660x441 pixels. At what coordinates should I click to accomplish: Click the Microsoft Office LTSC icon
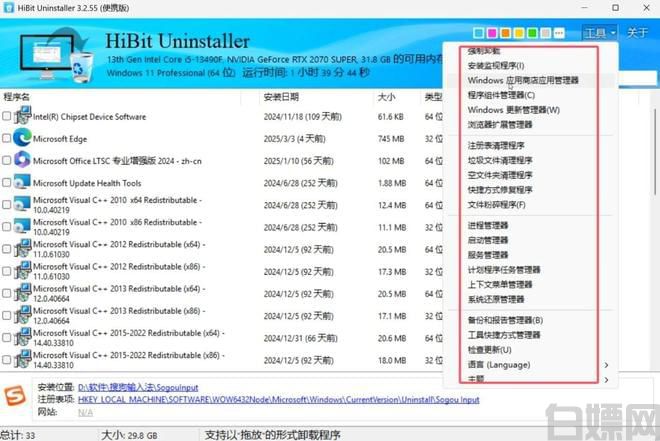22,160
